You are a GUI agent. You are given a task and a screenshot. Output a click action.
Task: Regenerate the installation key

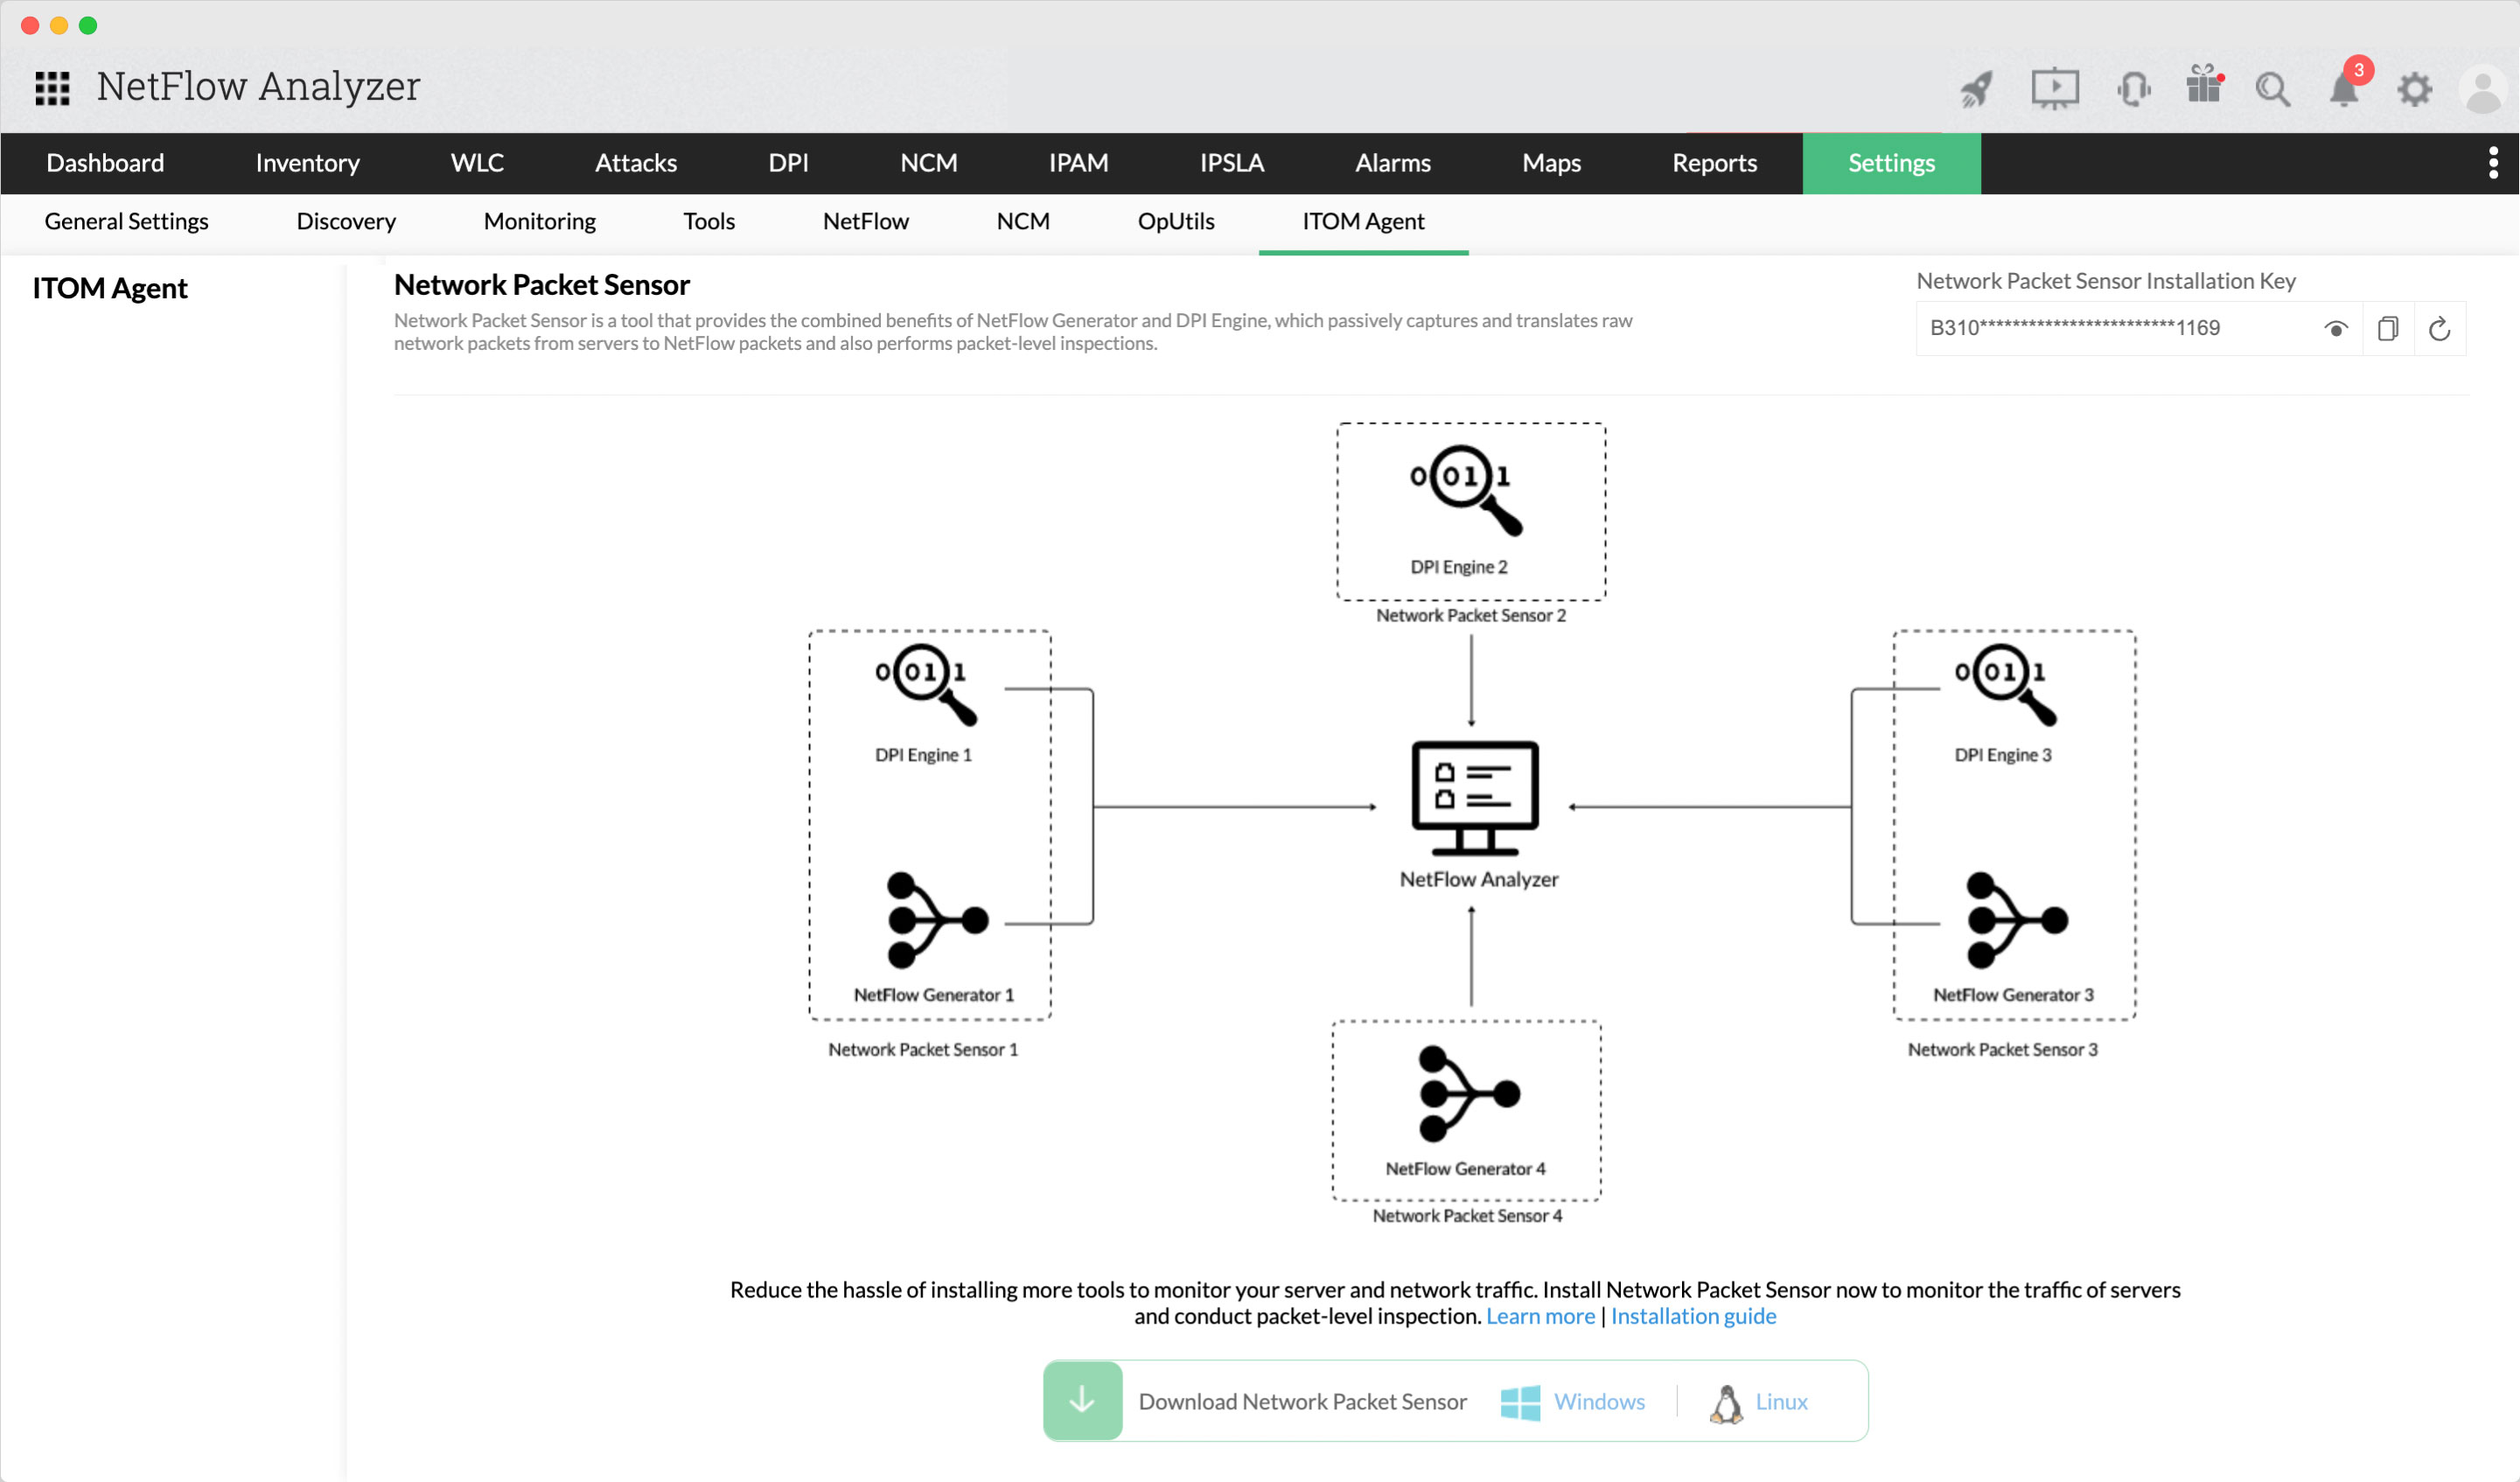(2440, 329)
